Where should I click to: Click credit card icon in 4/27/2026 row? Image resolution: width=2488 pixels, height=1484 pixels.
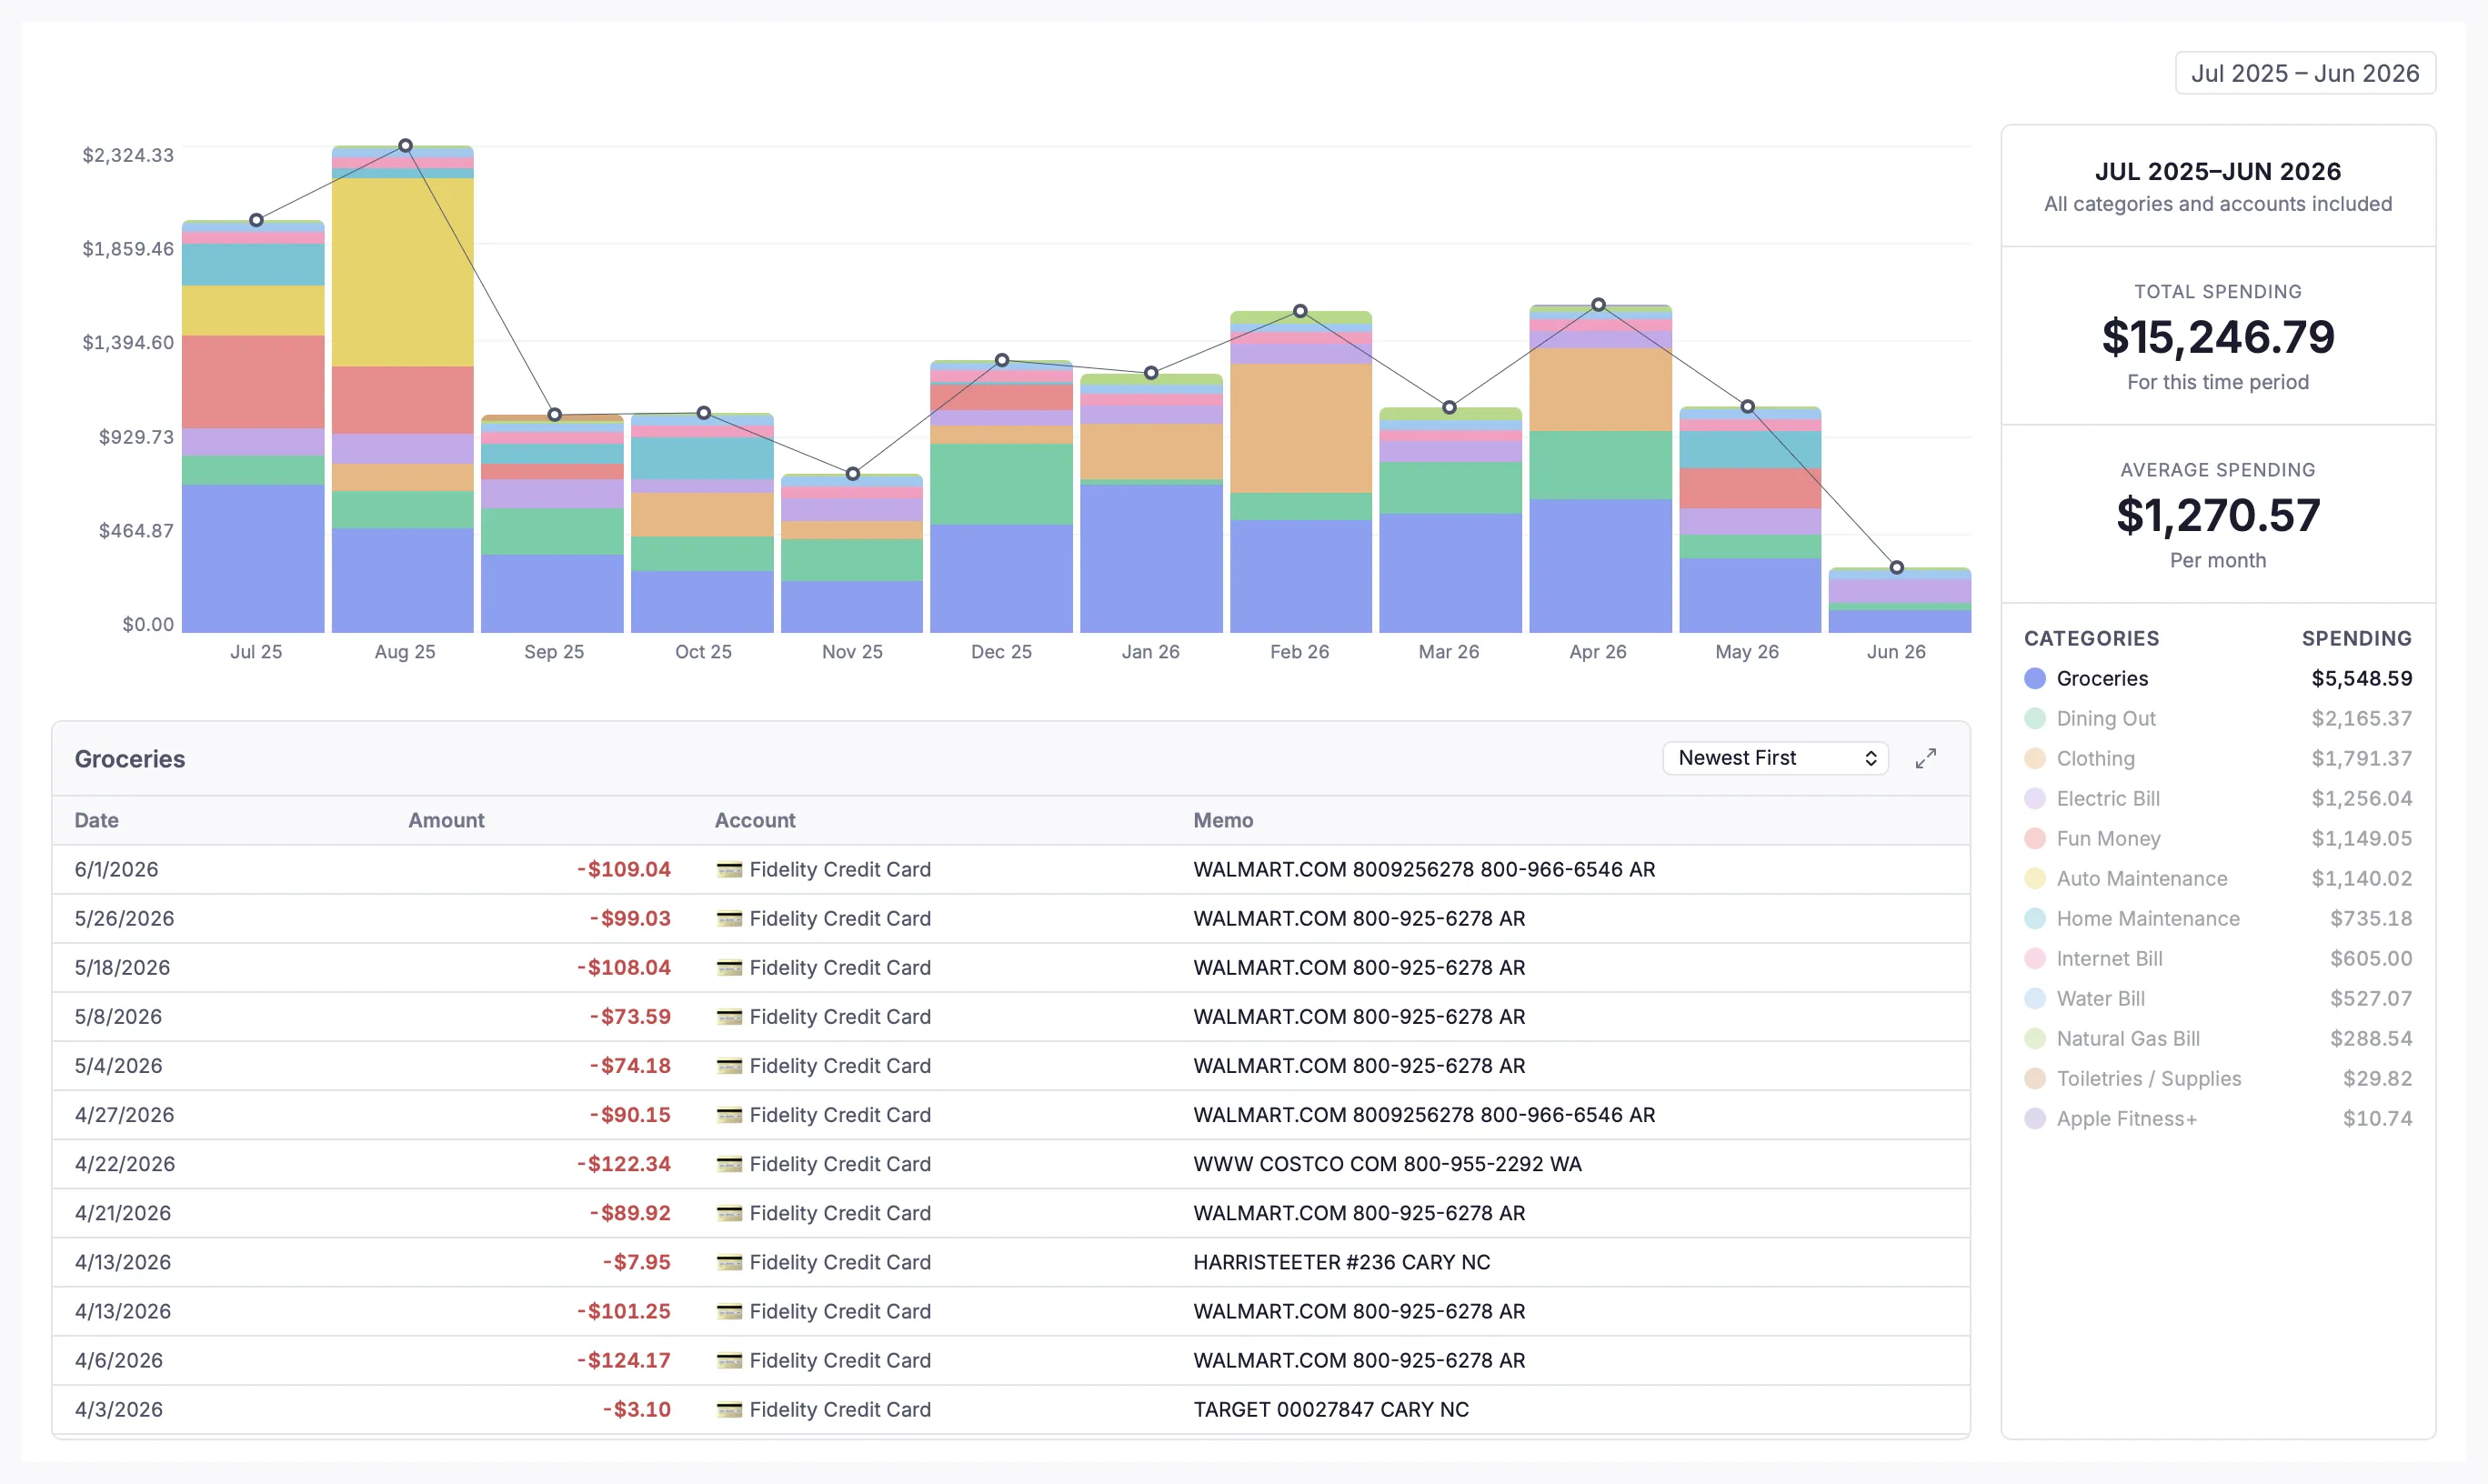729,1115
